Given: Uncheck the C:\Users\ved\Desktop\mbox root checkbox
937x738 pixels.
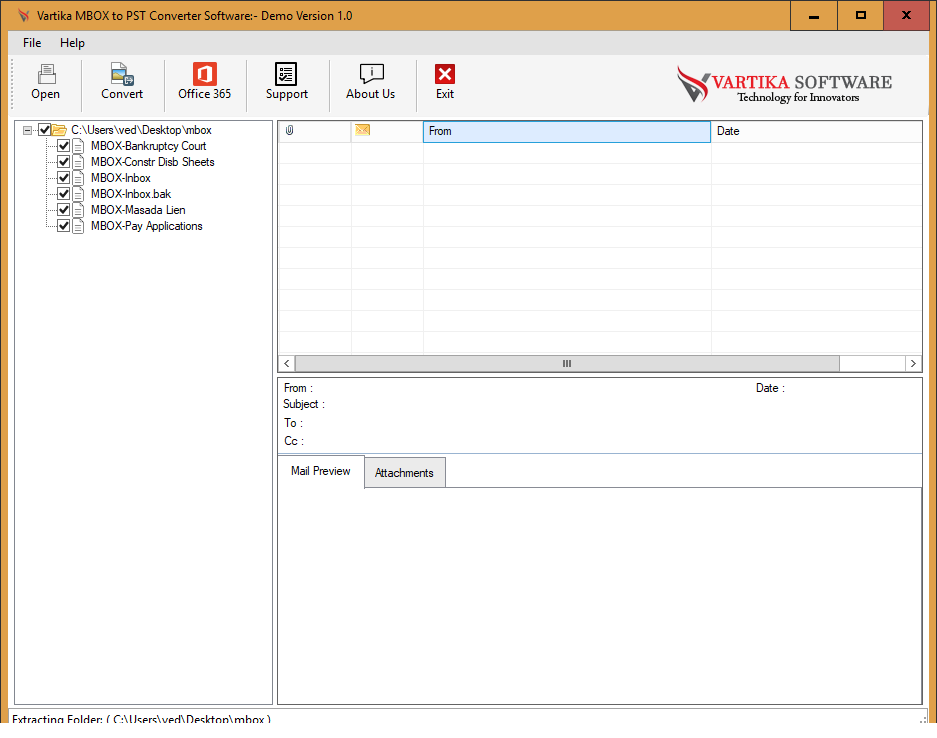Looking at the screenshot, I should tap(44, 130).
